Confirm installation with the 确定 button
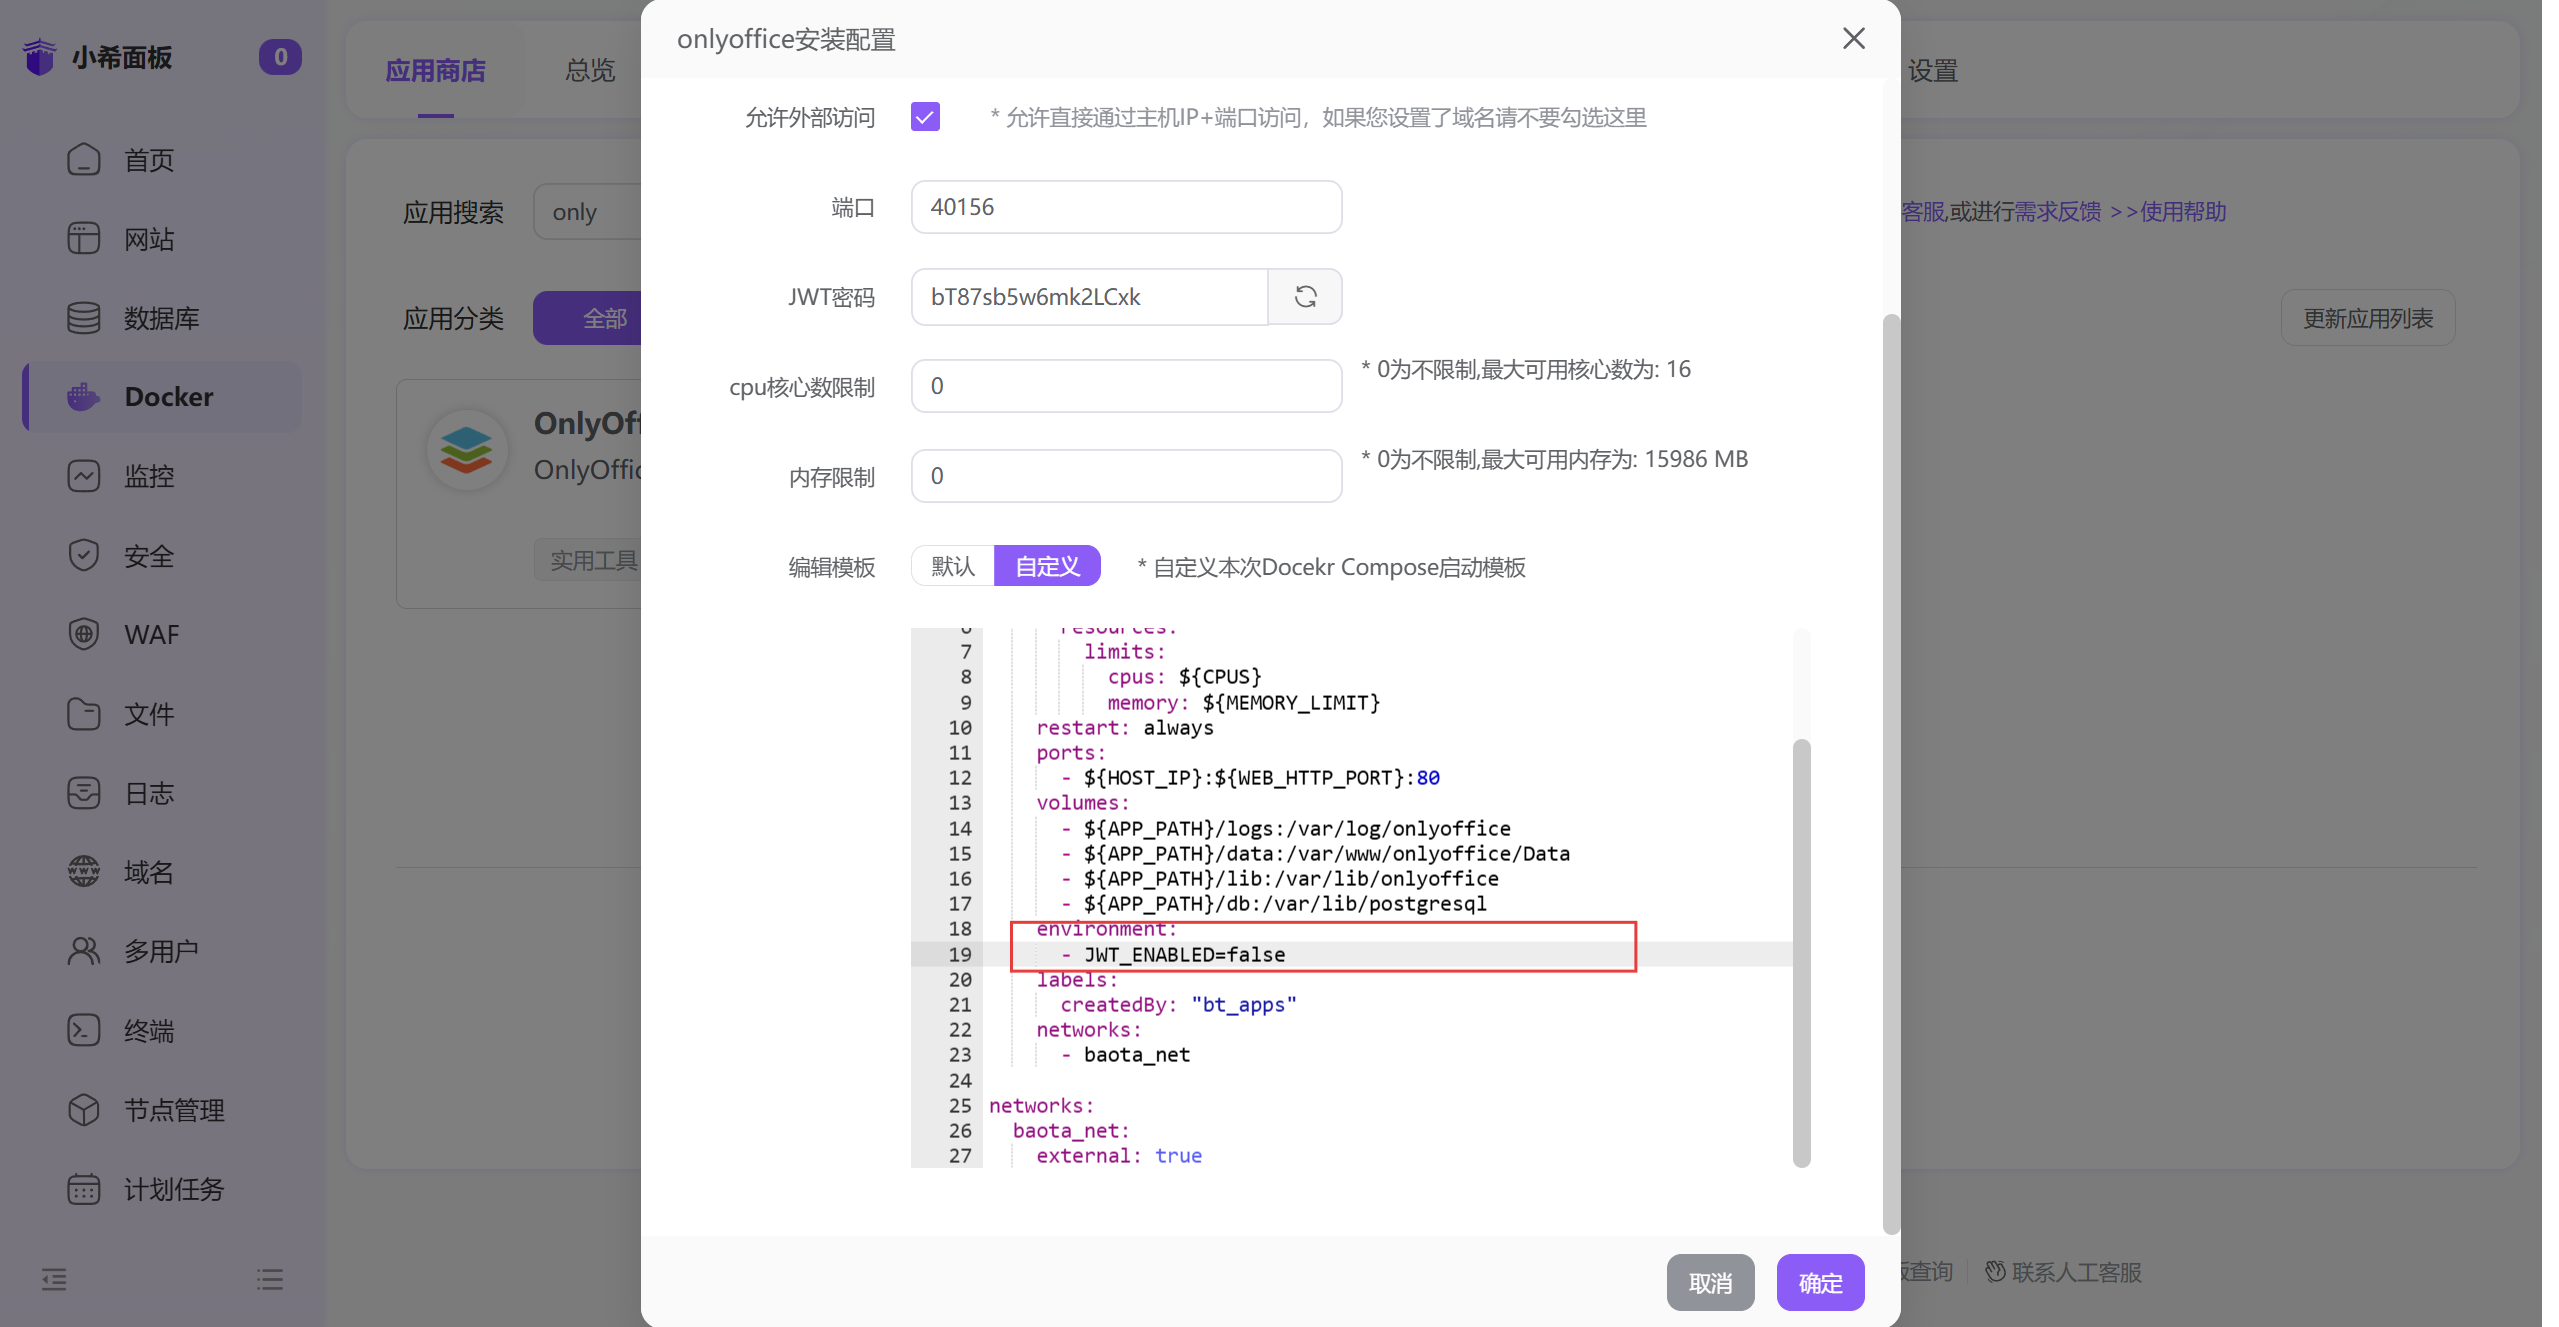The height and width of the screenshot is (1327, 2559). [x=1819, y=1282]
